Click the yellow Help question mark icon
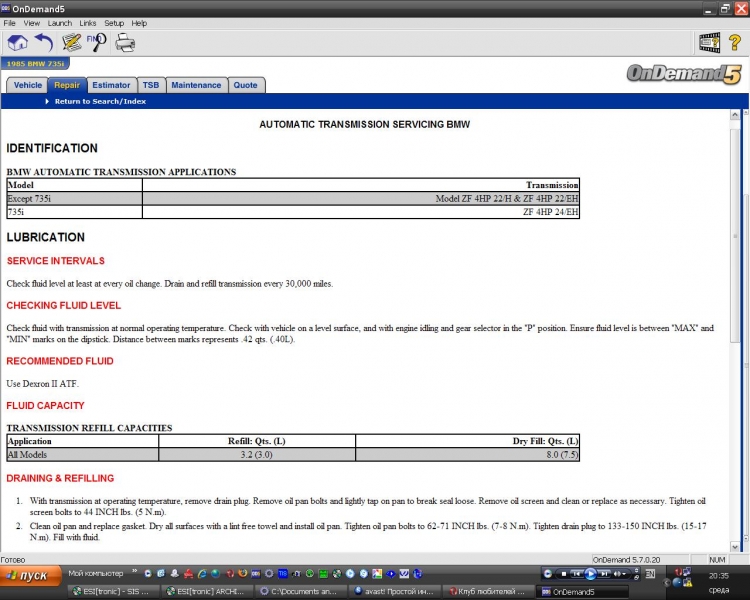Viewport: 750px width, 600px height. [x=734, y=42]
